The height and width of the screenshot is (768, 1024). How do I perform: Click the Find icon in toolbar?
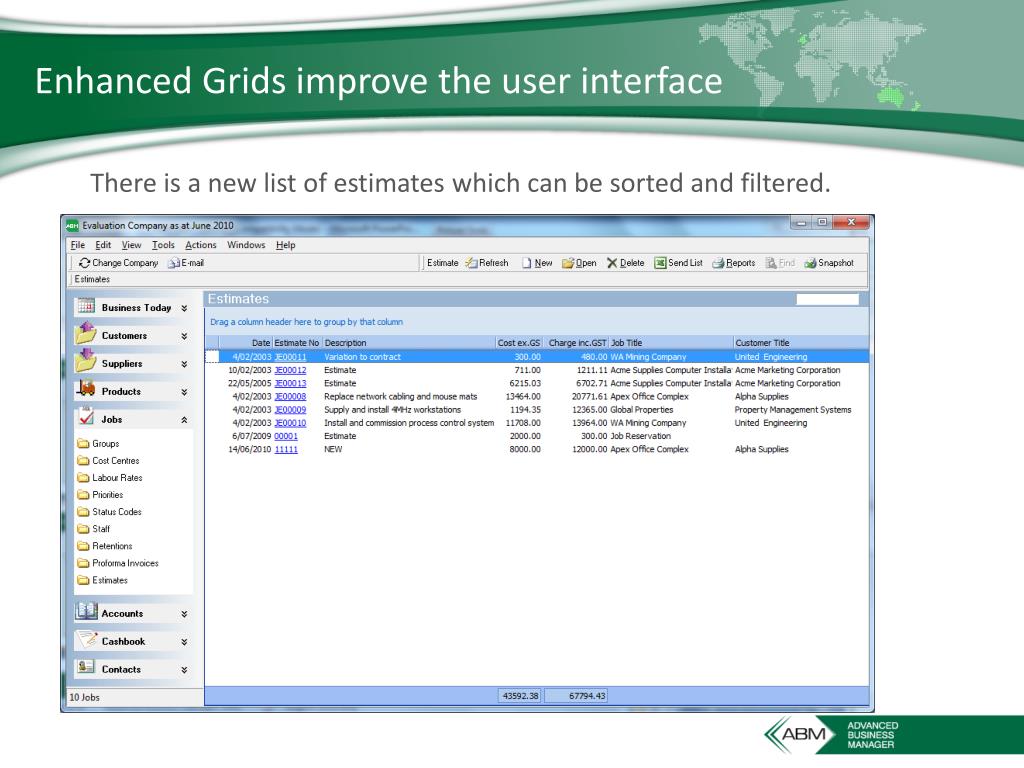tap(771, 263)
